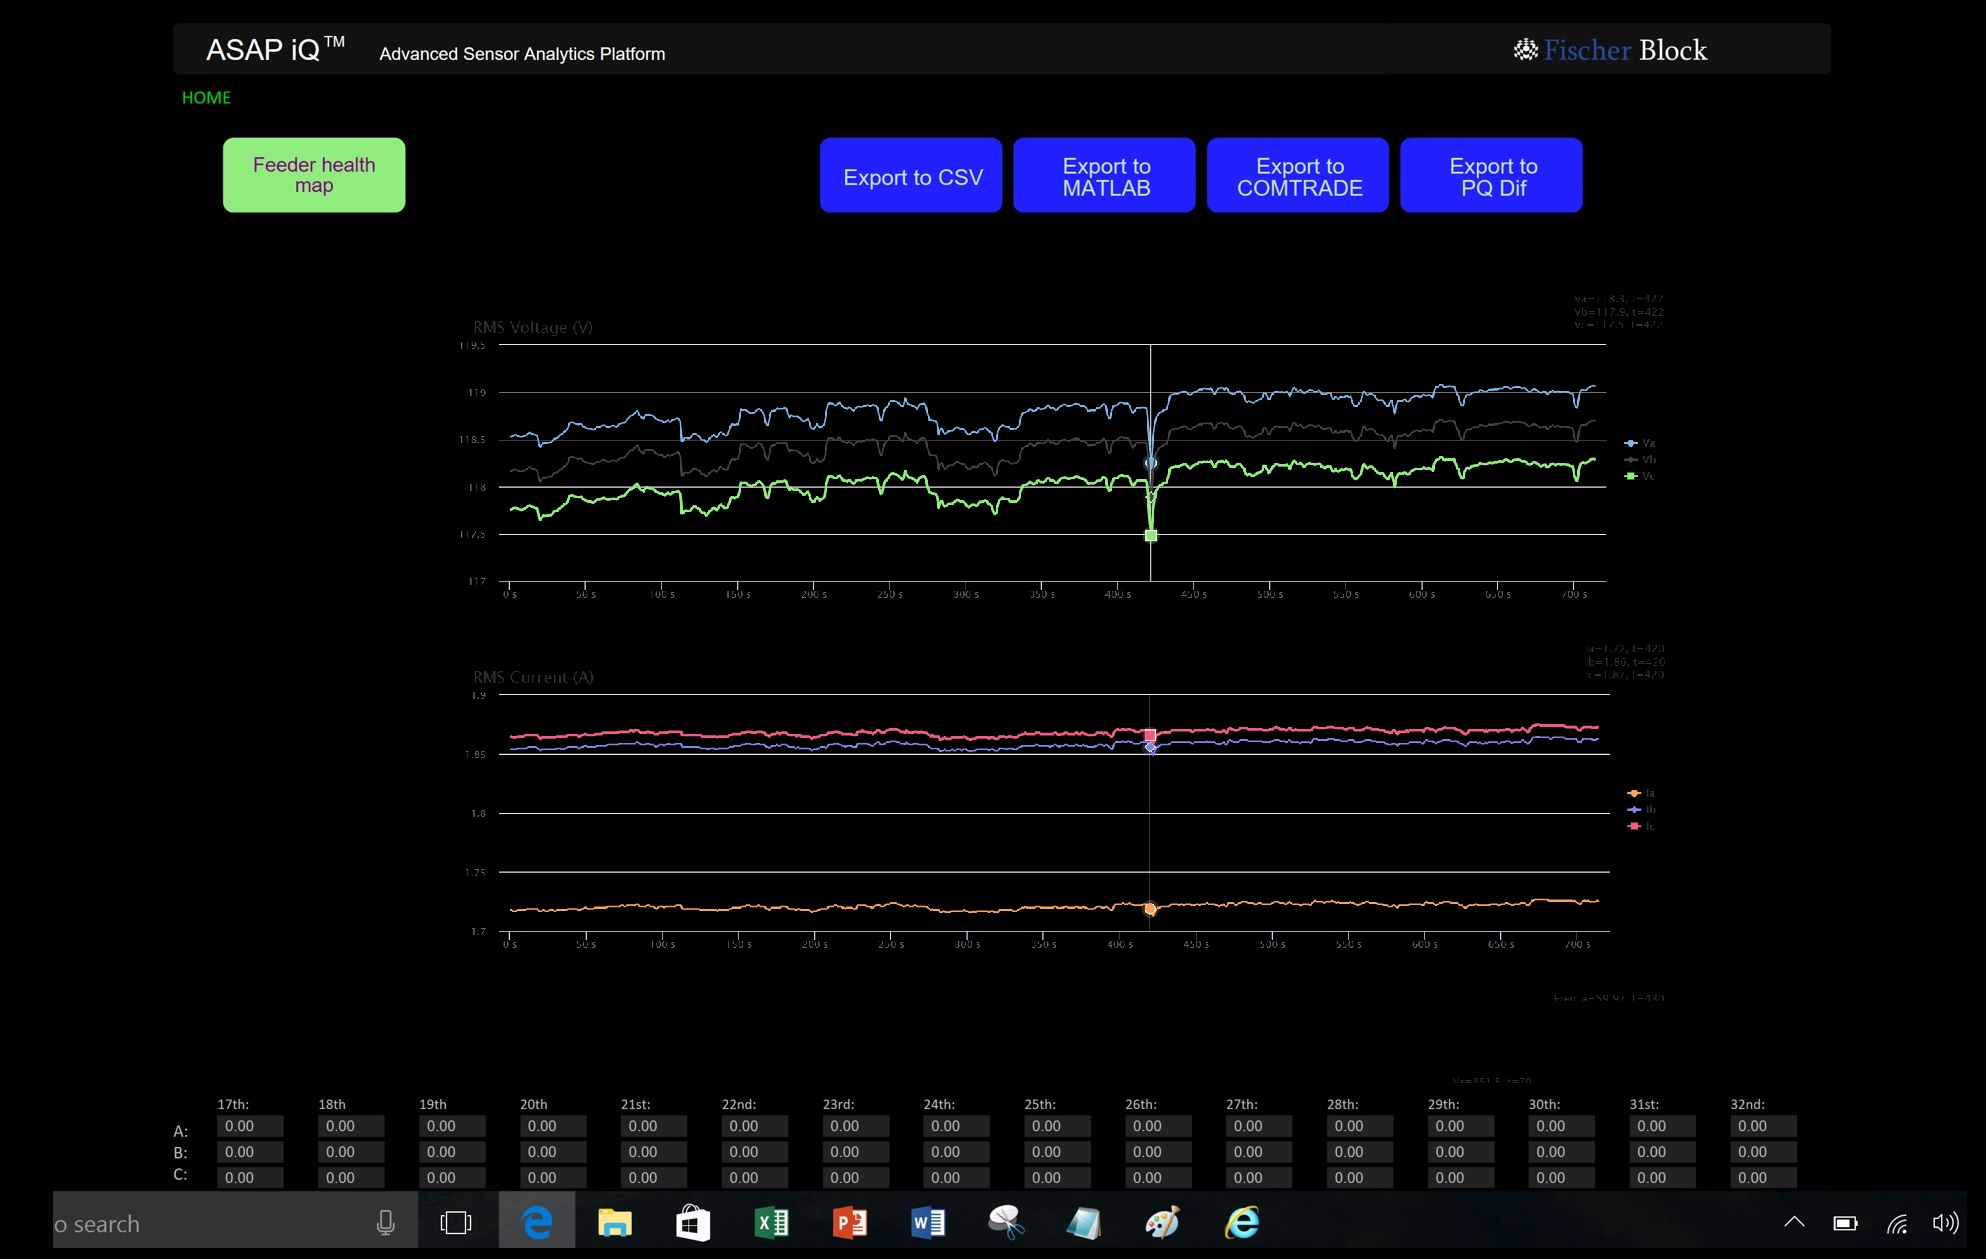The width and height of the screenshot is (1987, 1259).
Task: Click the Feeder health map button
Action: (314, 175)
